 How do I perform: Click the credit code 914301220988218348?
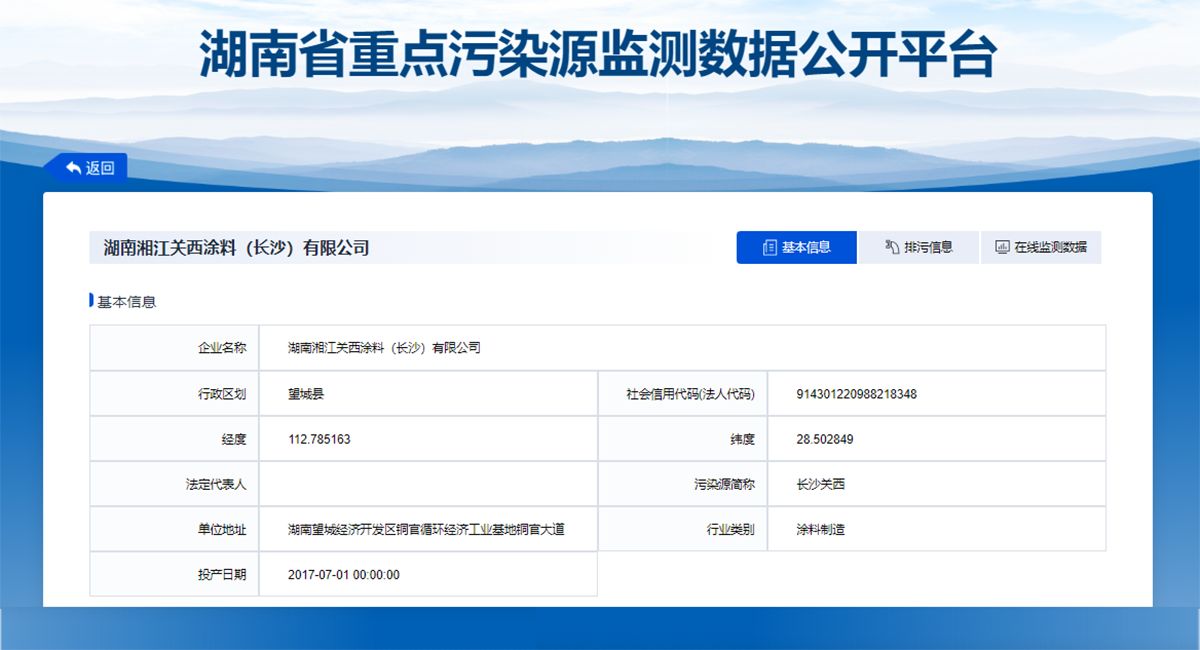pos(856,394)
